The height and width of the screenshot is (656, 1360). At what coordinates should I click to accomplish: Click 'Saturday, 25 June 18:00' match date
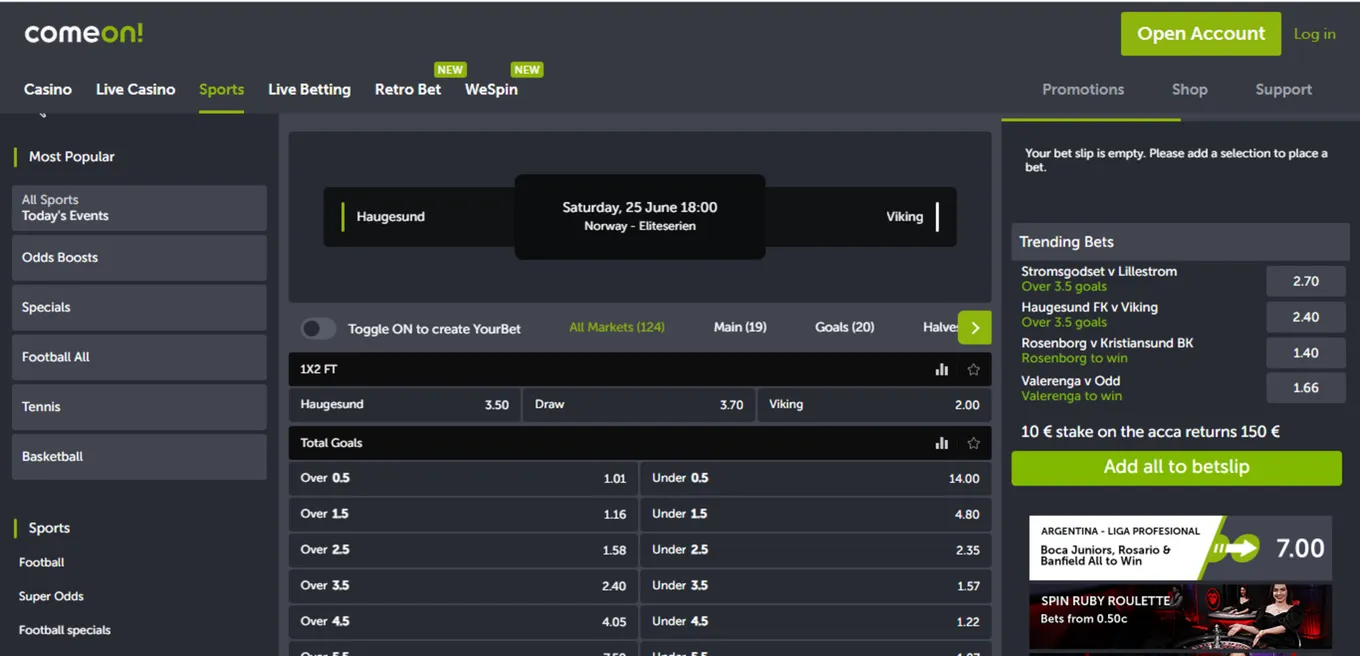click(639, 208)
